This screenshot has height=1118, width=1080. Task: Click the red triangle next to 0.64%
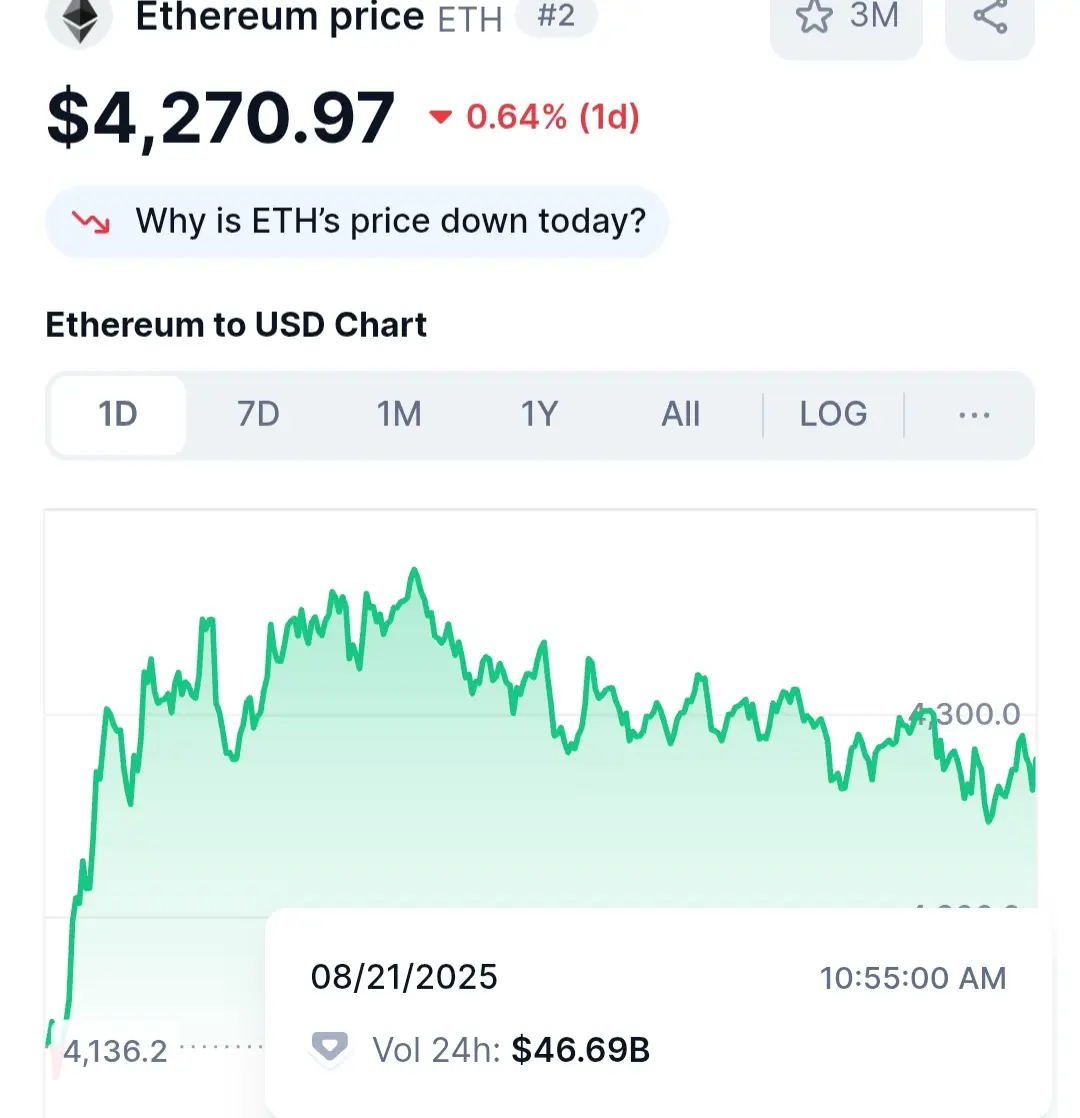[440, 116]
